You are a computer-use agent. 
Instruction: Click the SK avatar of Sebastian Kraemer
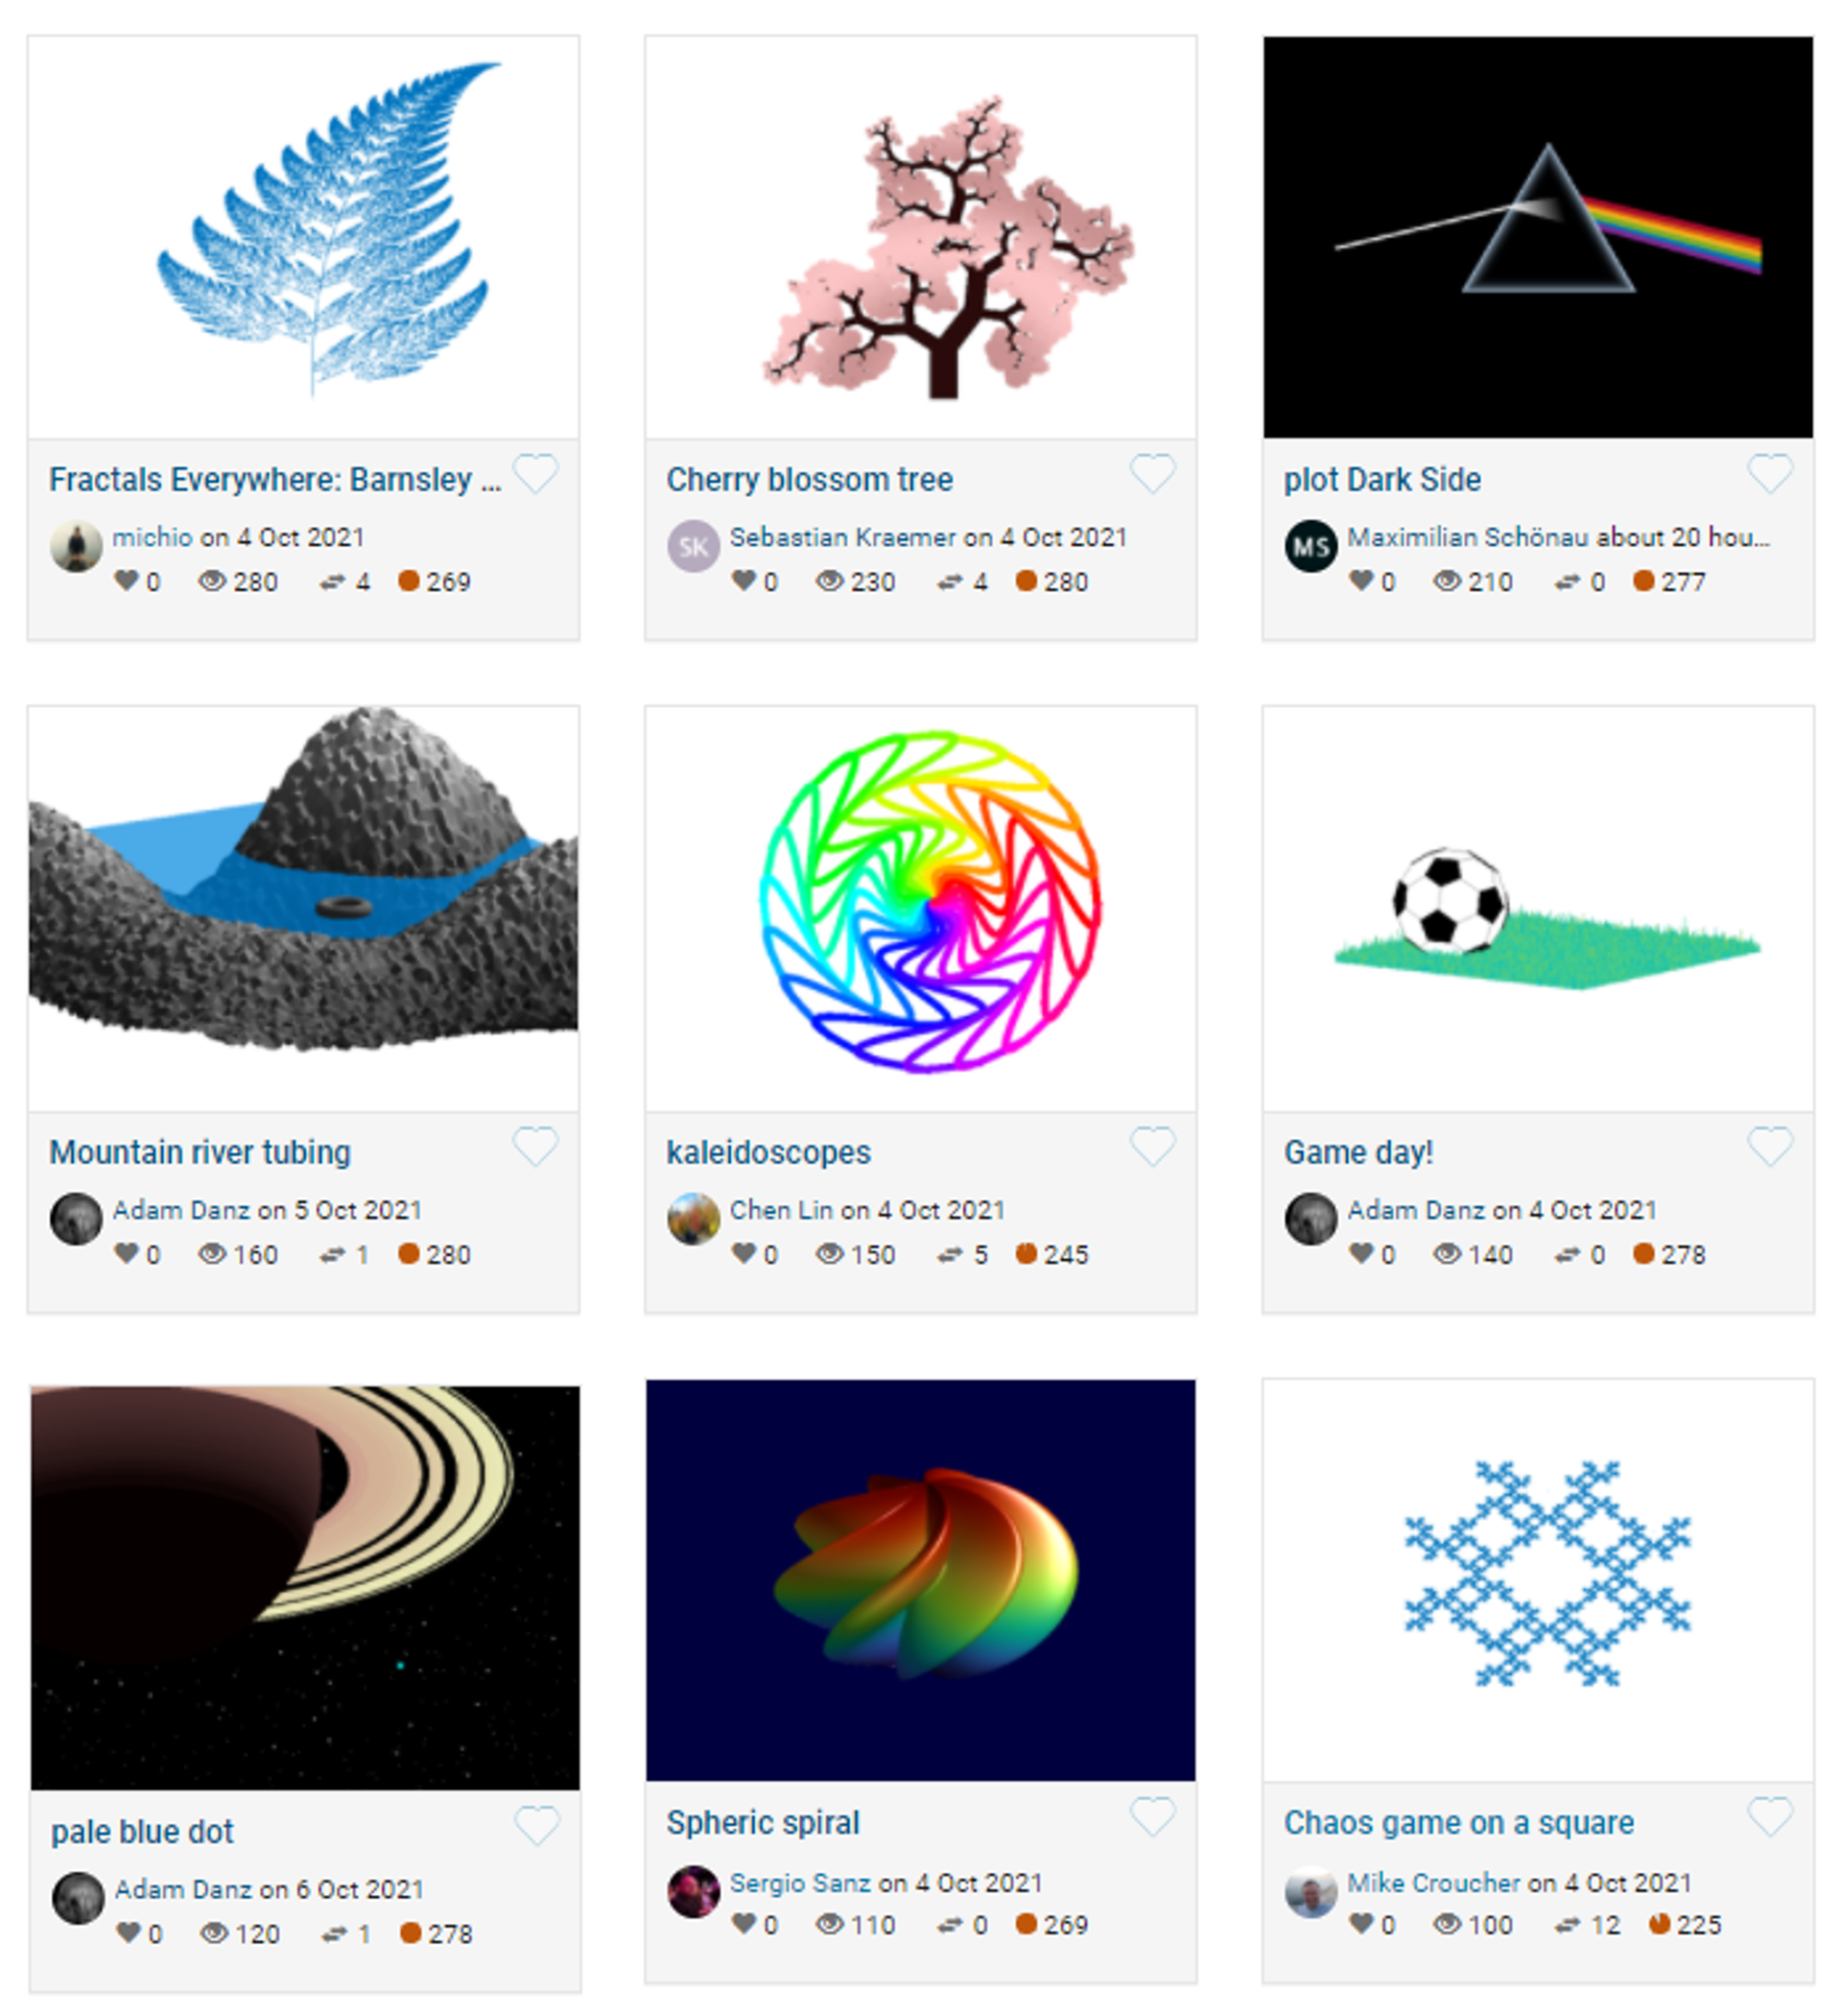coord(693,546)
